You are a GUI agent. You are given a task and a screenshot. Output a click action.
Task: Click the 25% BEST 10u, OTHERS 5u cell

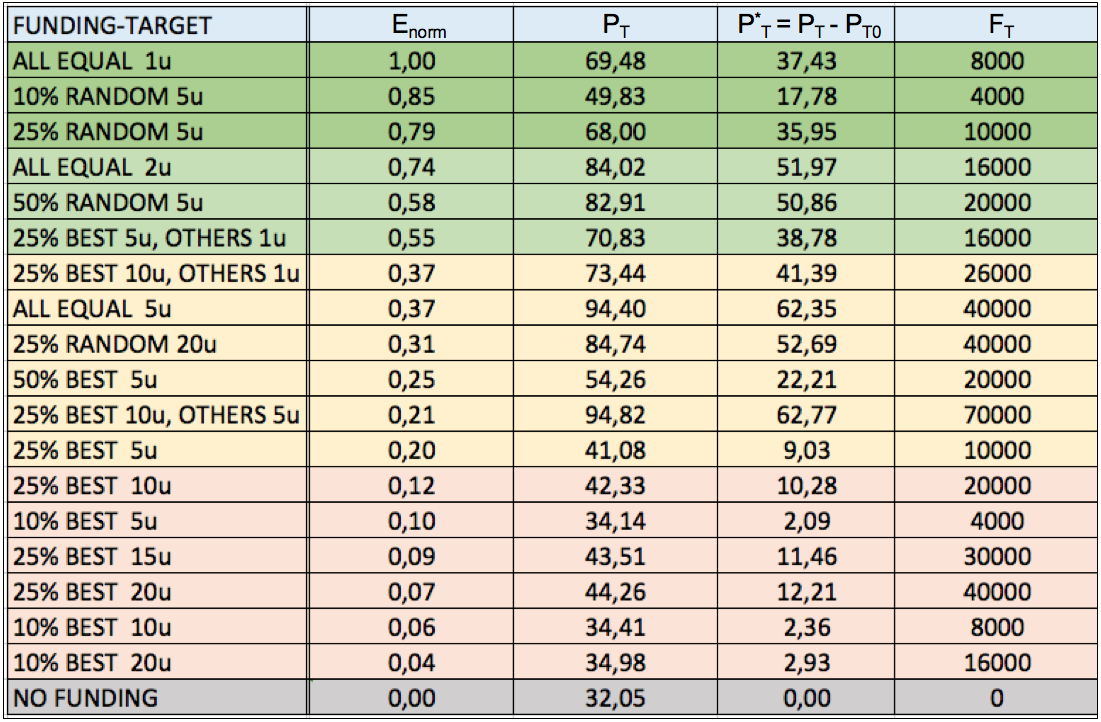coord(155,415)
